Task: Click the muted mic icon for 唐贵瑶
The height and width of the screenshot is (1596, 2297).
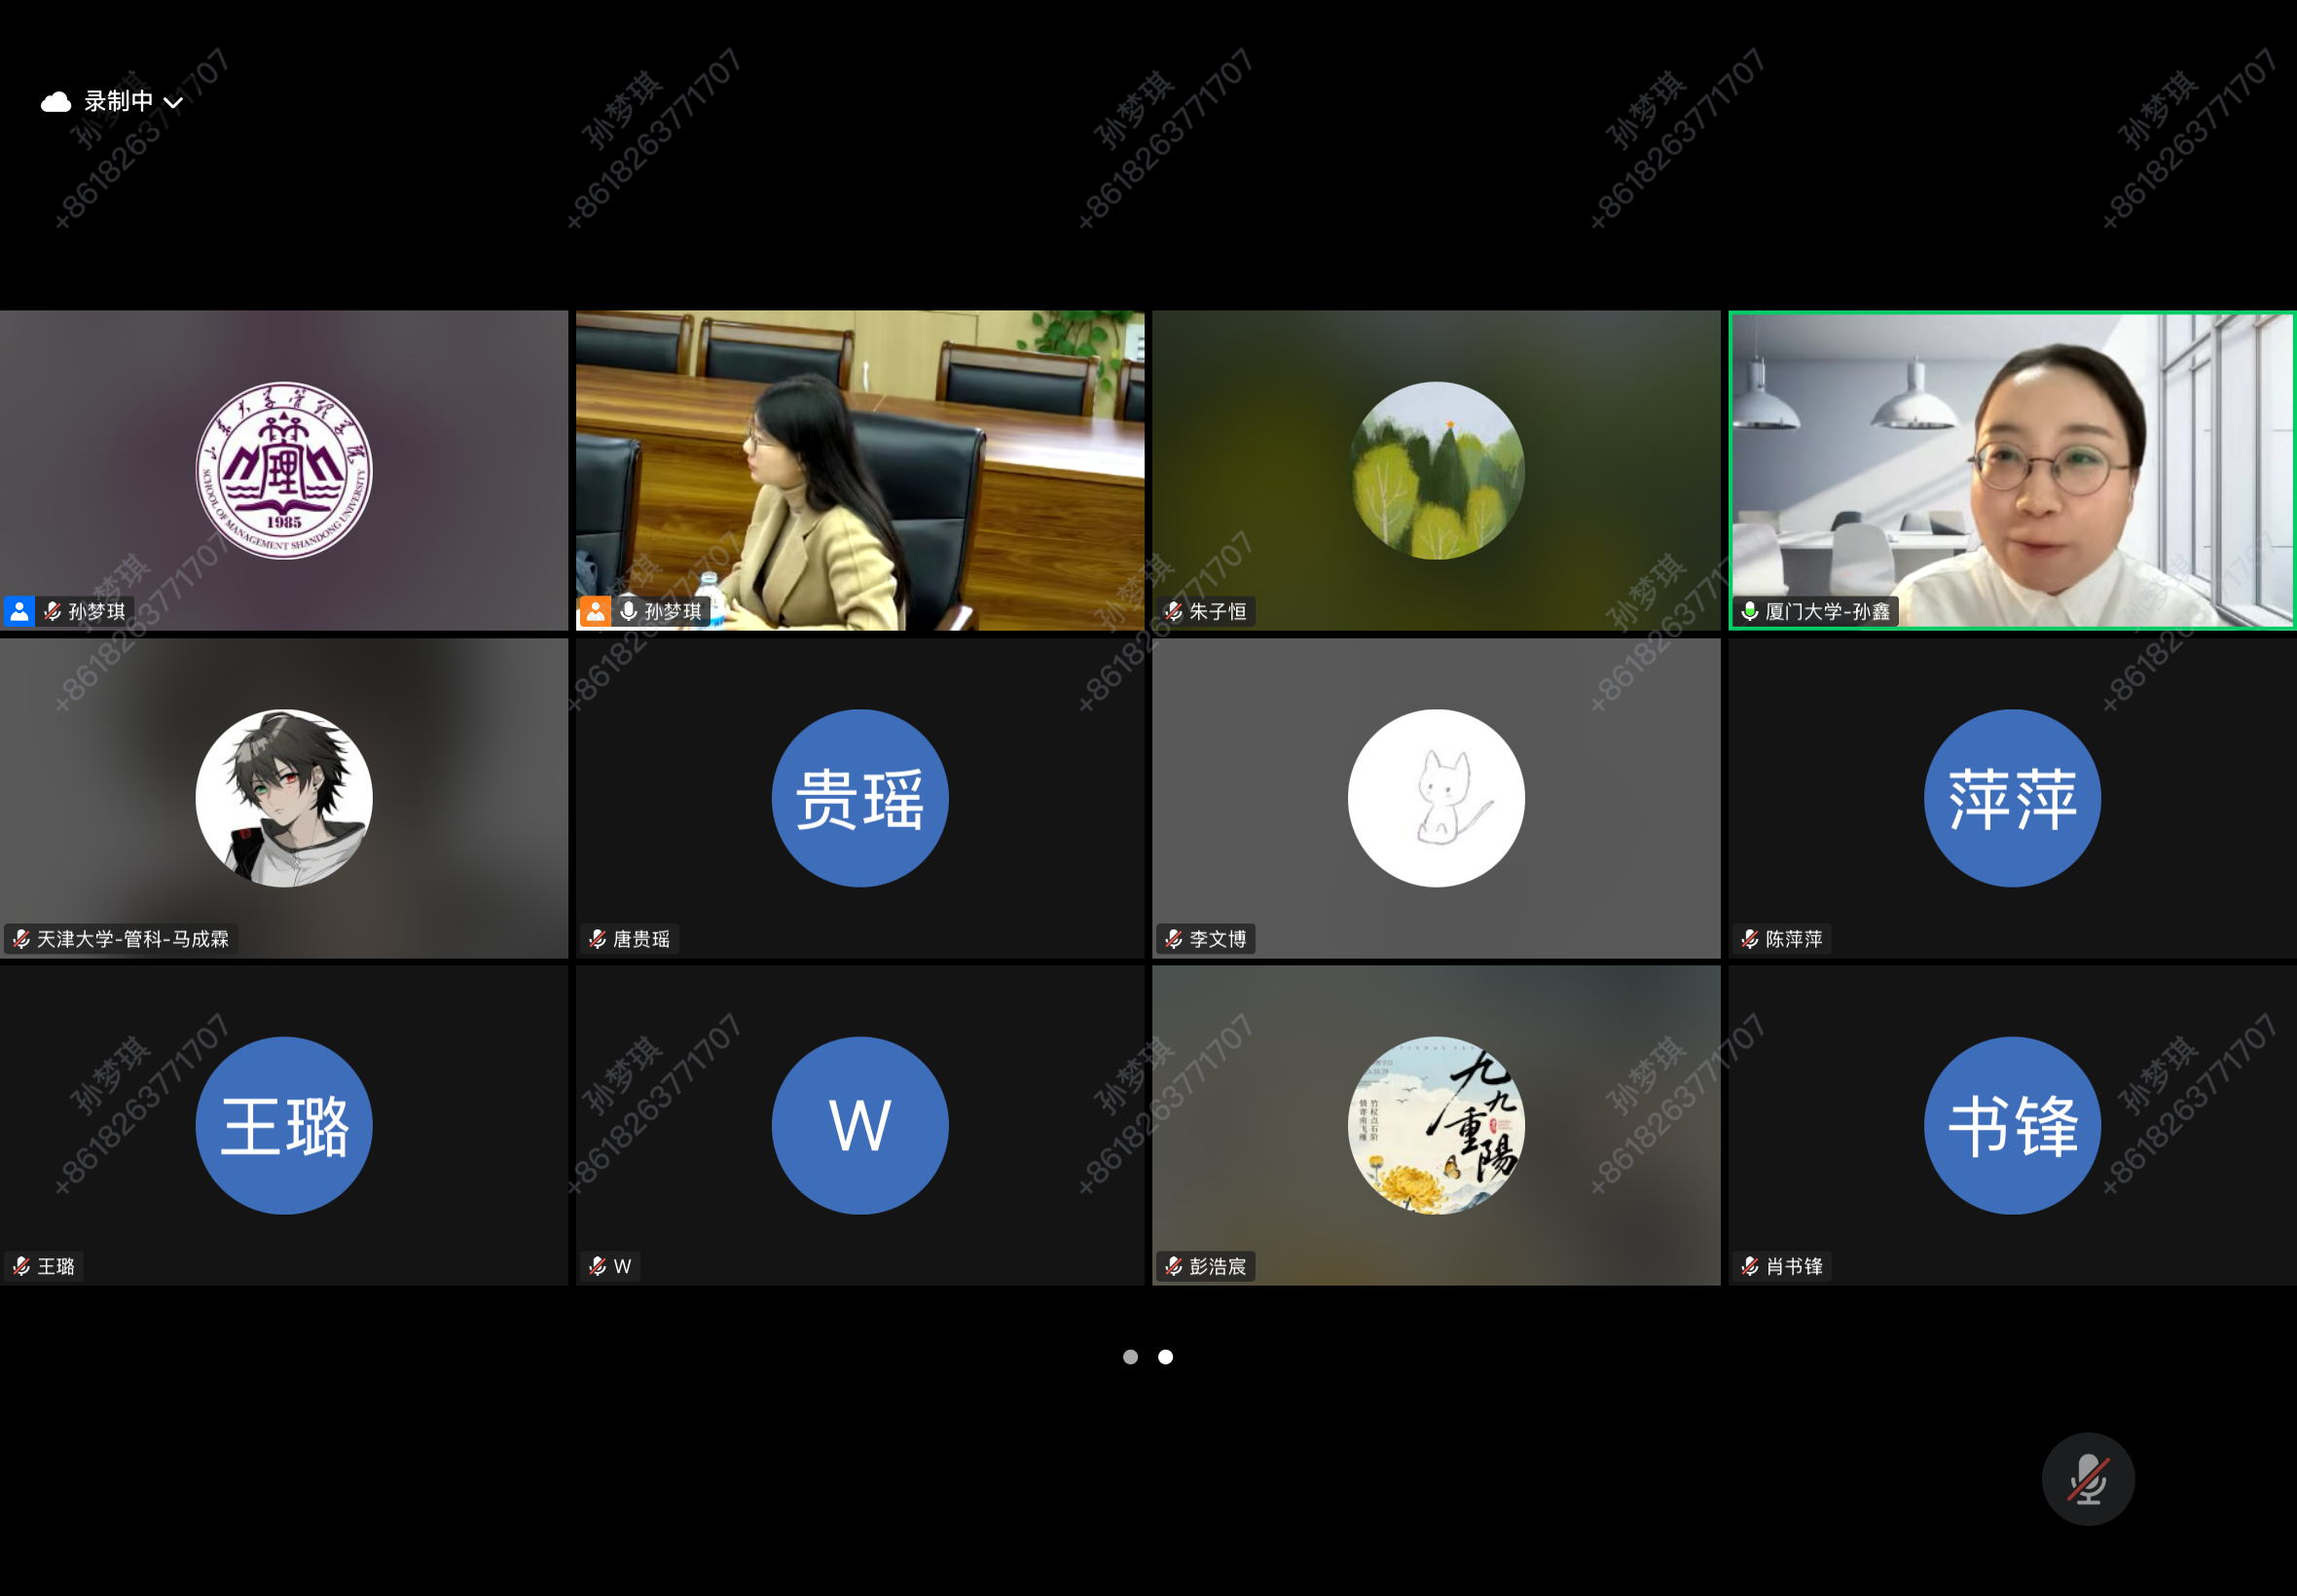Action: [597, 939]
